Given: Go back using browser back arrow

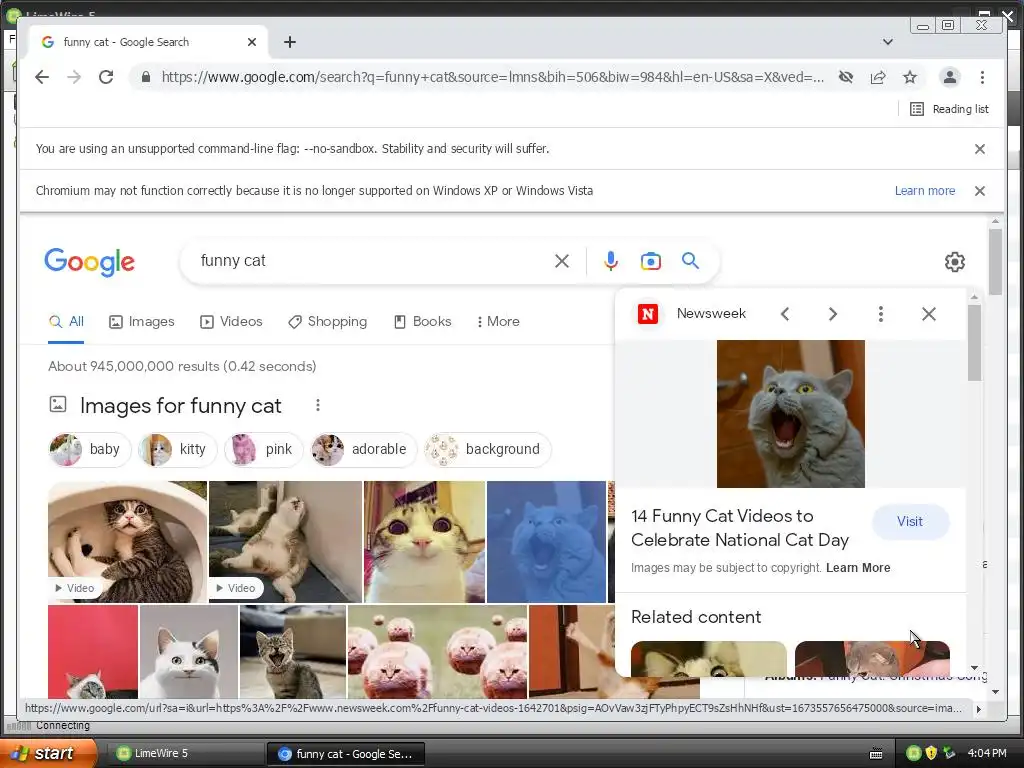Looking at the screenshot, I should coord(42,77).
